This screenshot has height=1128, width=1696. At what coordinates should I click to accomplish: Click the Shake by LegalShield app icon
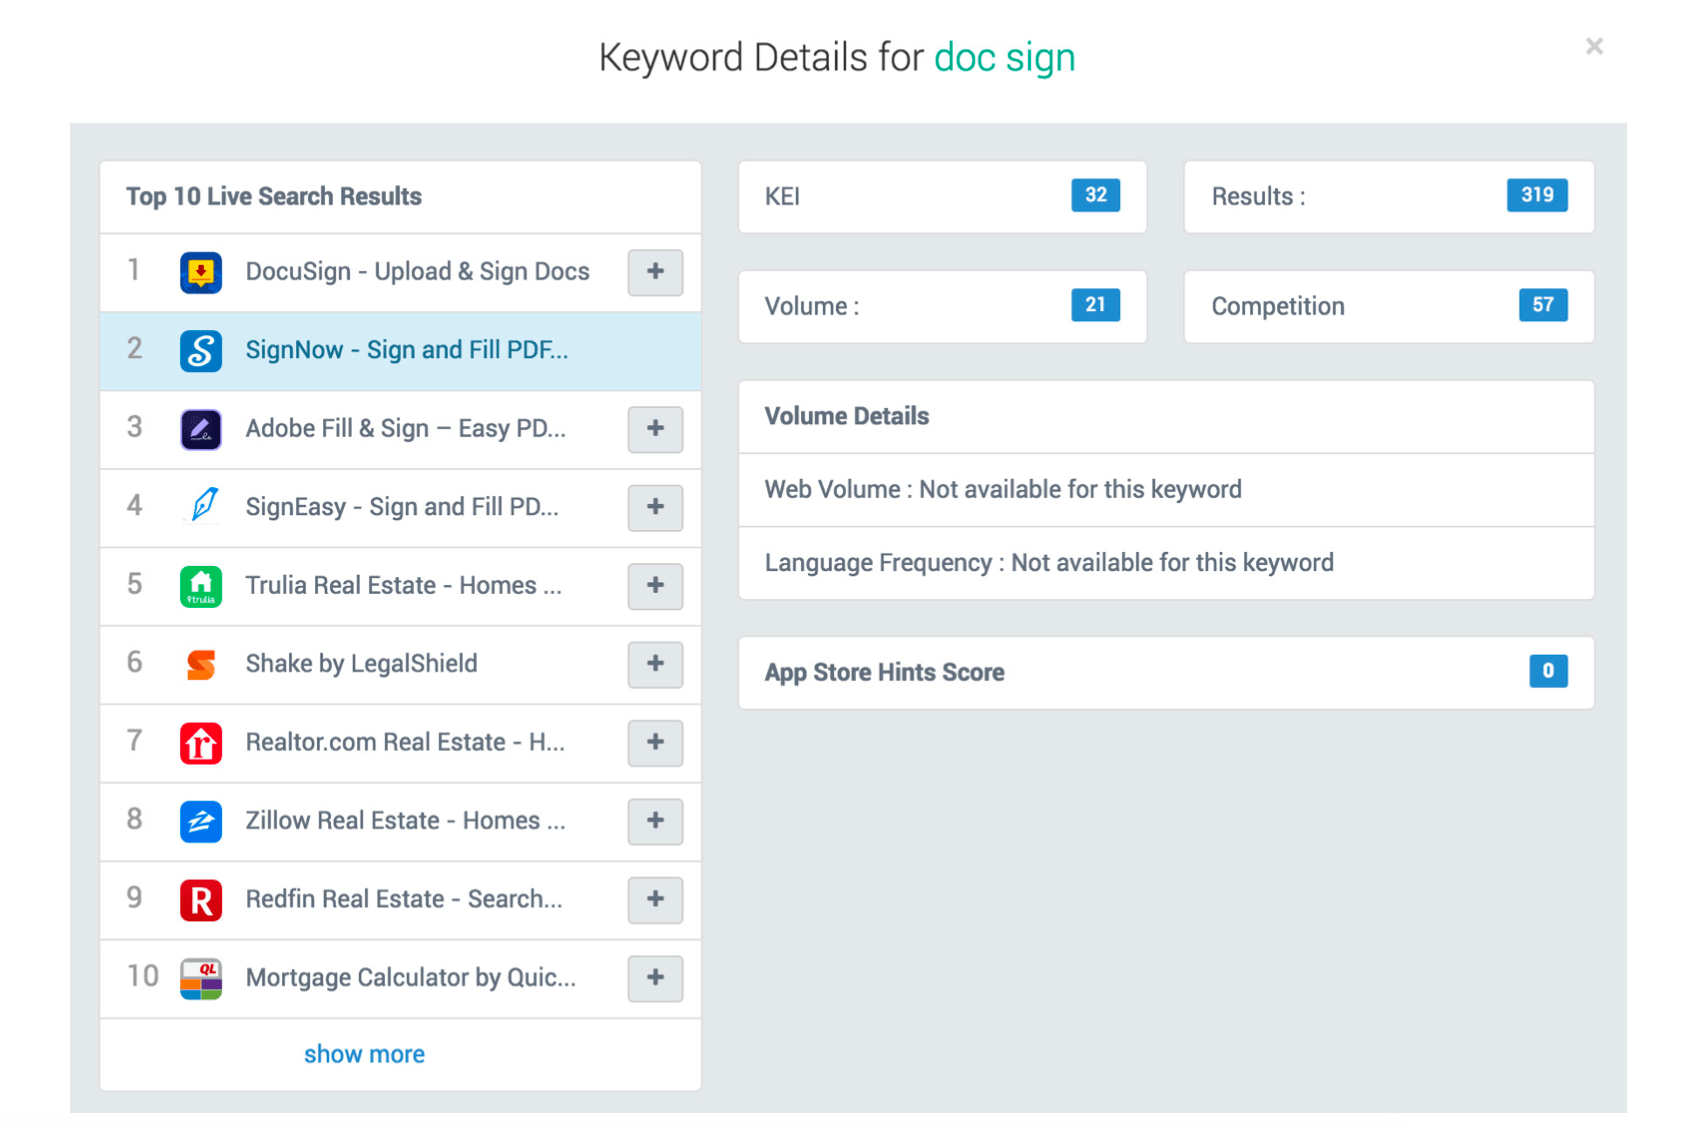tap(201, 664)
